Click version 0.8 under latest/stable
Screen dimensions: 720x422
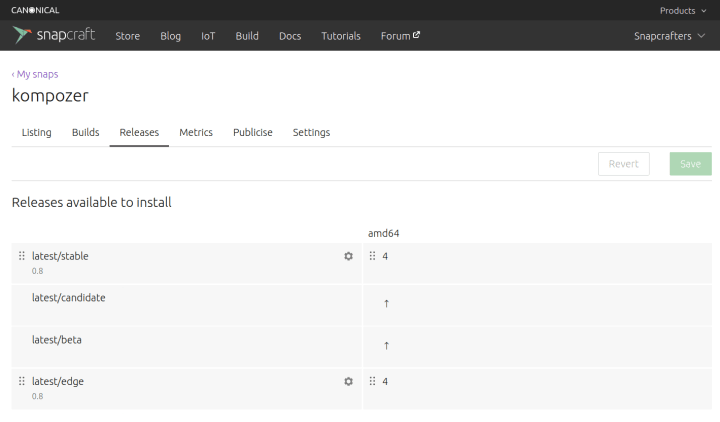click(x=37, y=271)
